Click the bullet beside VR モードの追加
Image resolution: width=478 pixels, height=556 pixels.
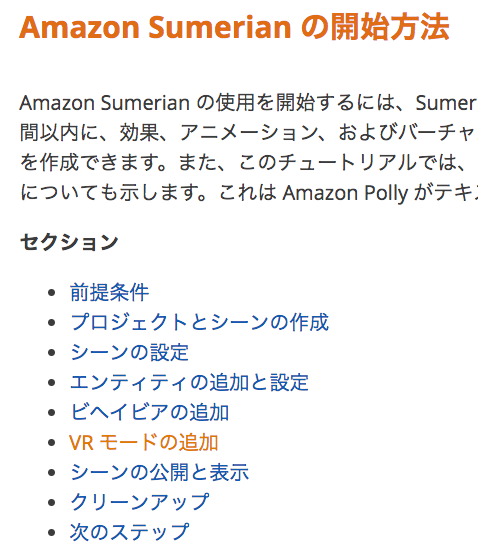[x=52, y=443]
